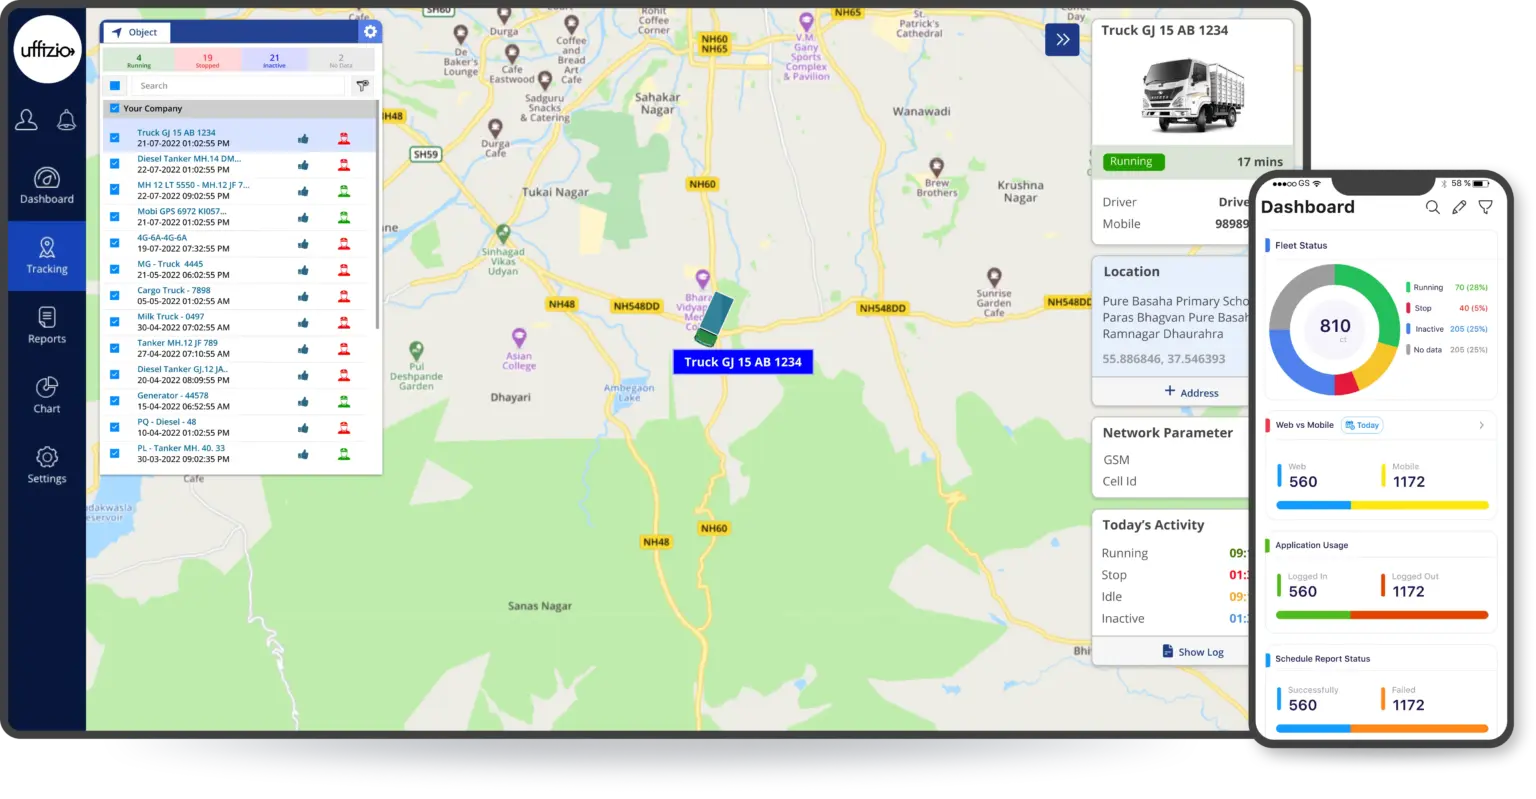Uncheck the Your Company checkbox
This screenshot has height=799, width=1536.
click(115, 108)
